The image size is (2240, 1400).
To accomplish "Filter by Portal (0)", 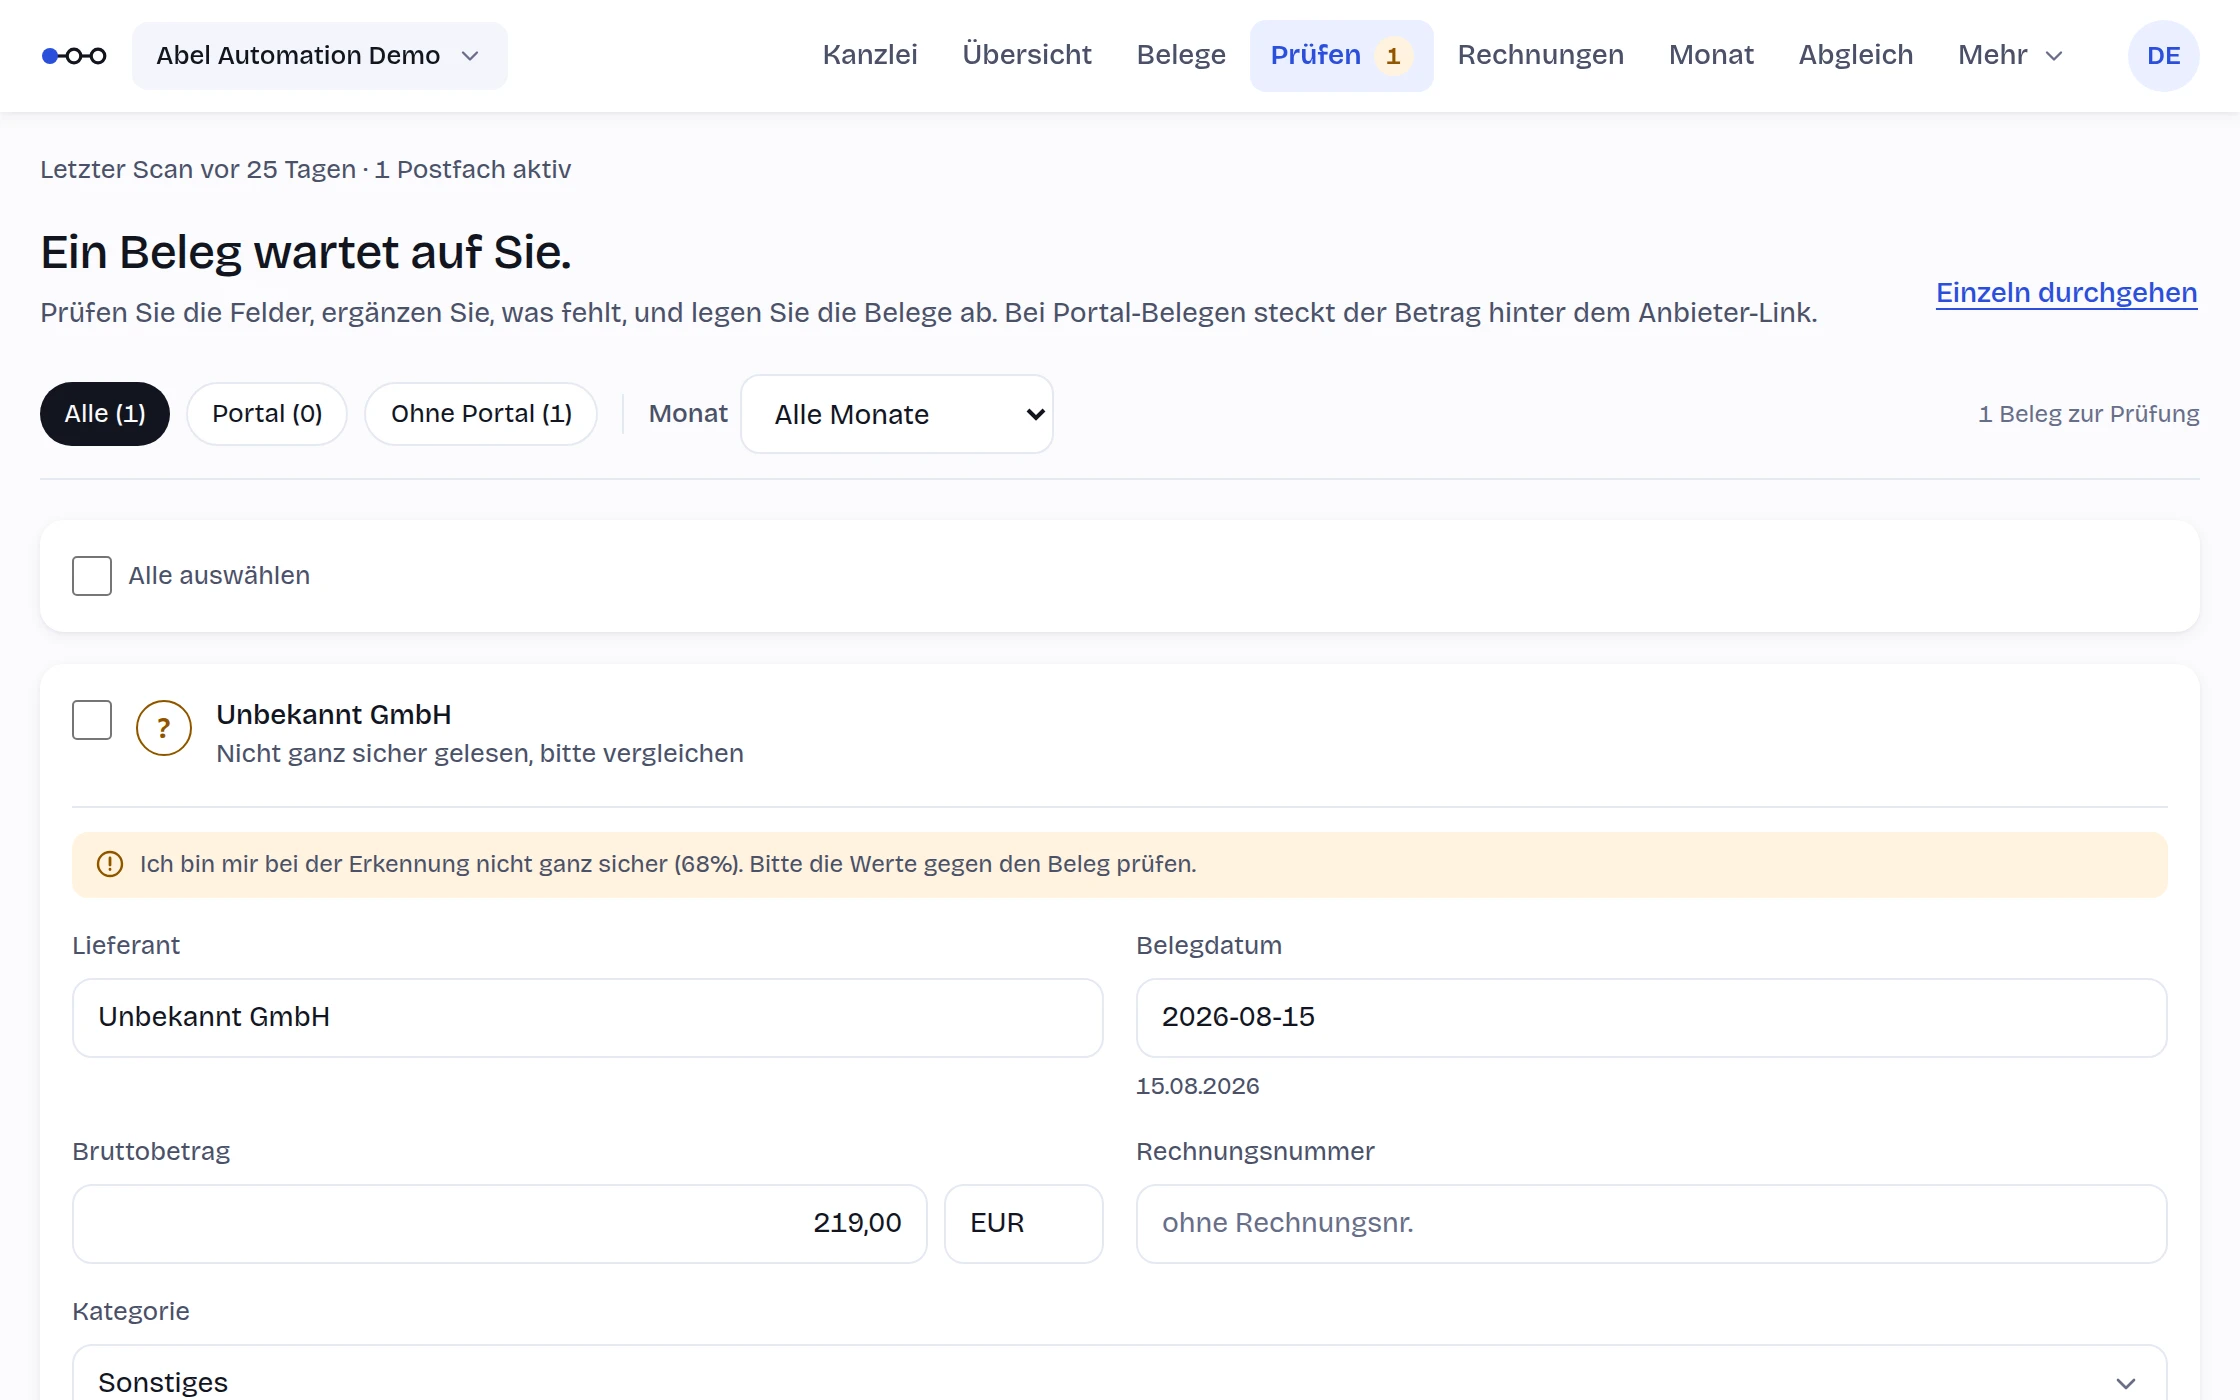I will [x=267, y=414].
